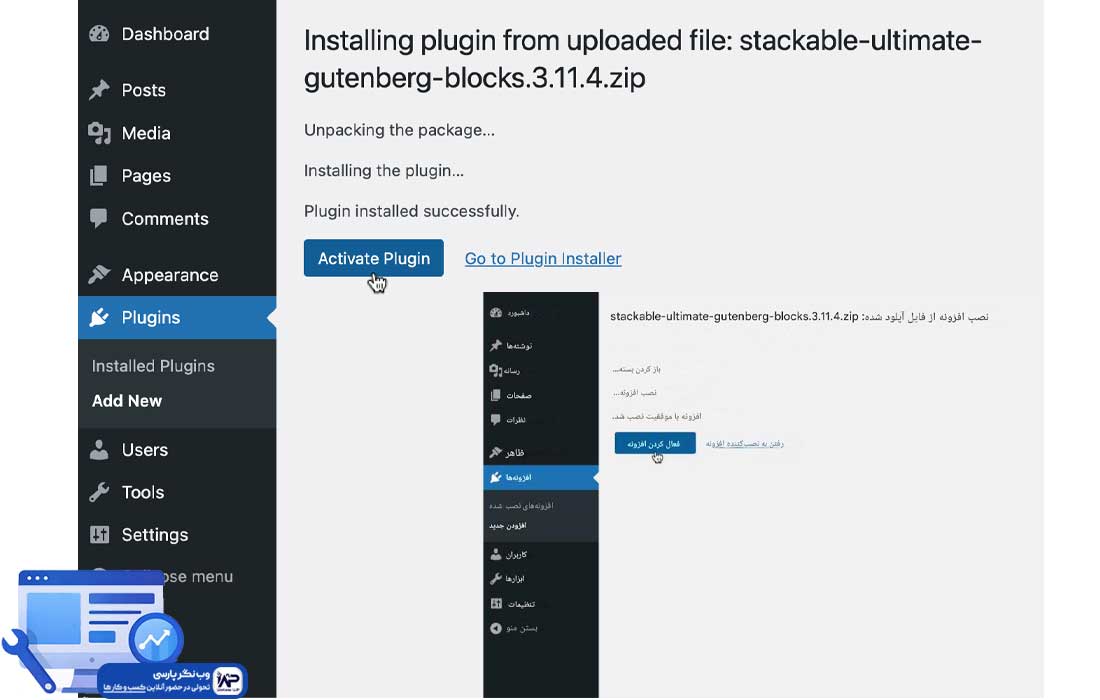Click the بستن منو collapse arrow icon
The image size is (1100, 700).
tap(496, 628)
